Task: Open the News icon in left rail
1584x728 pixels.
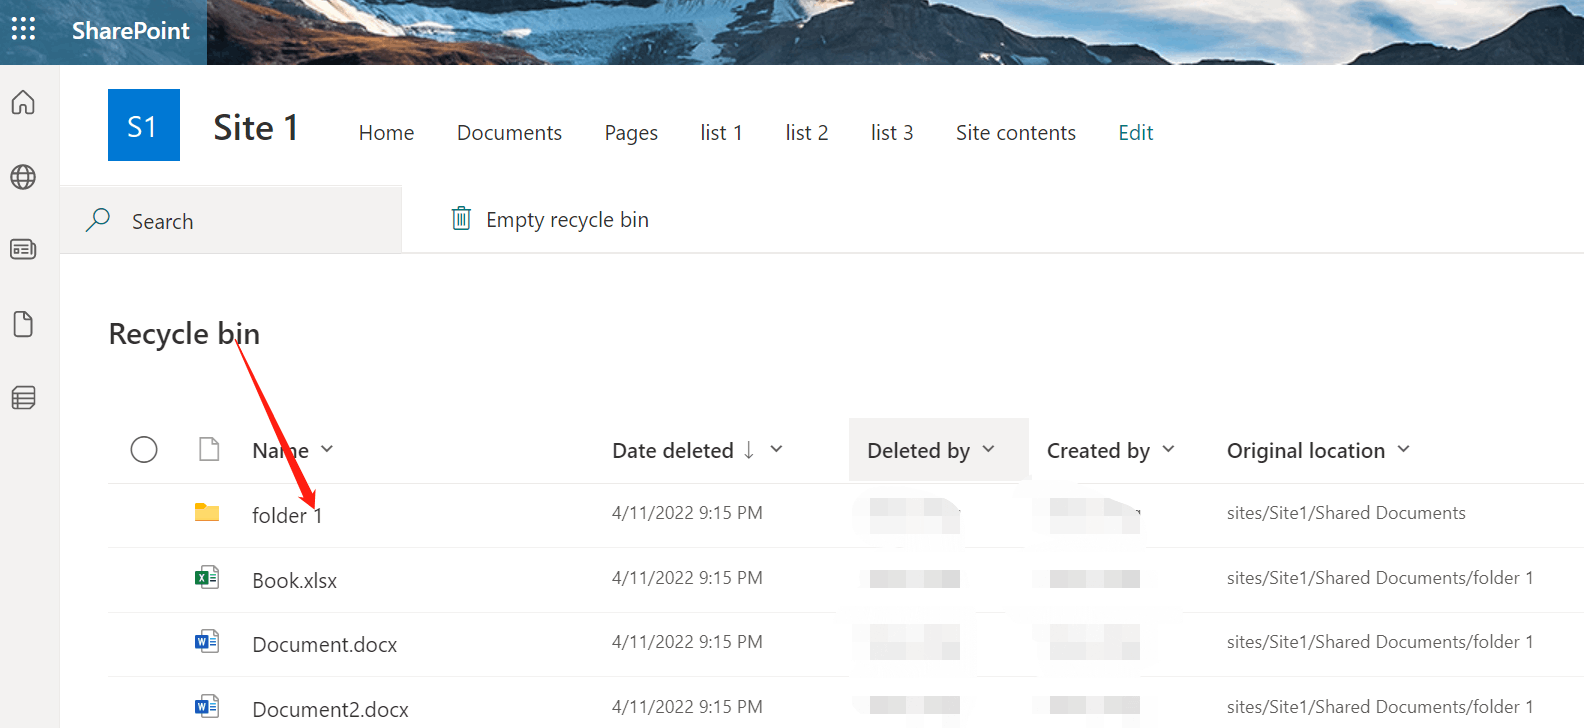Action: tap(23, 249)
